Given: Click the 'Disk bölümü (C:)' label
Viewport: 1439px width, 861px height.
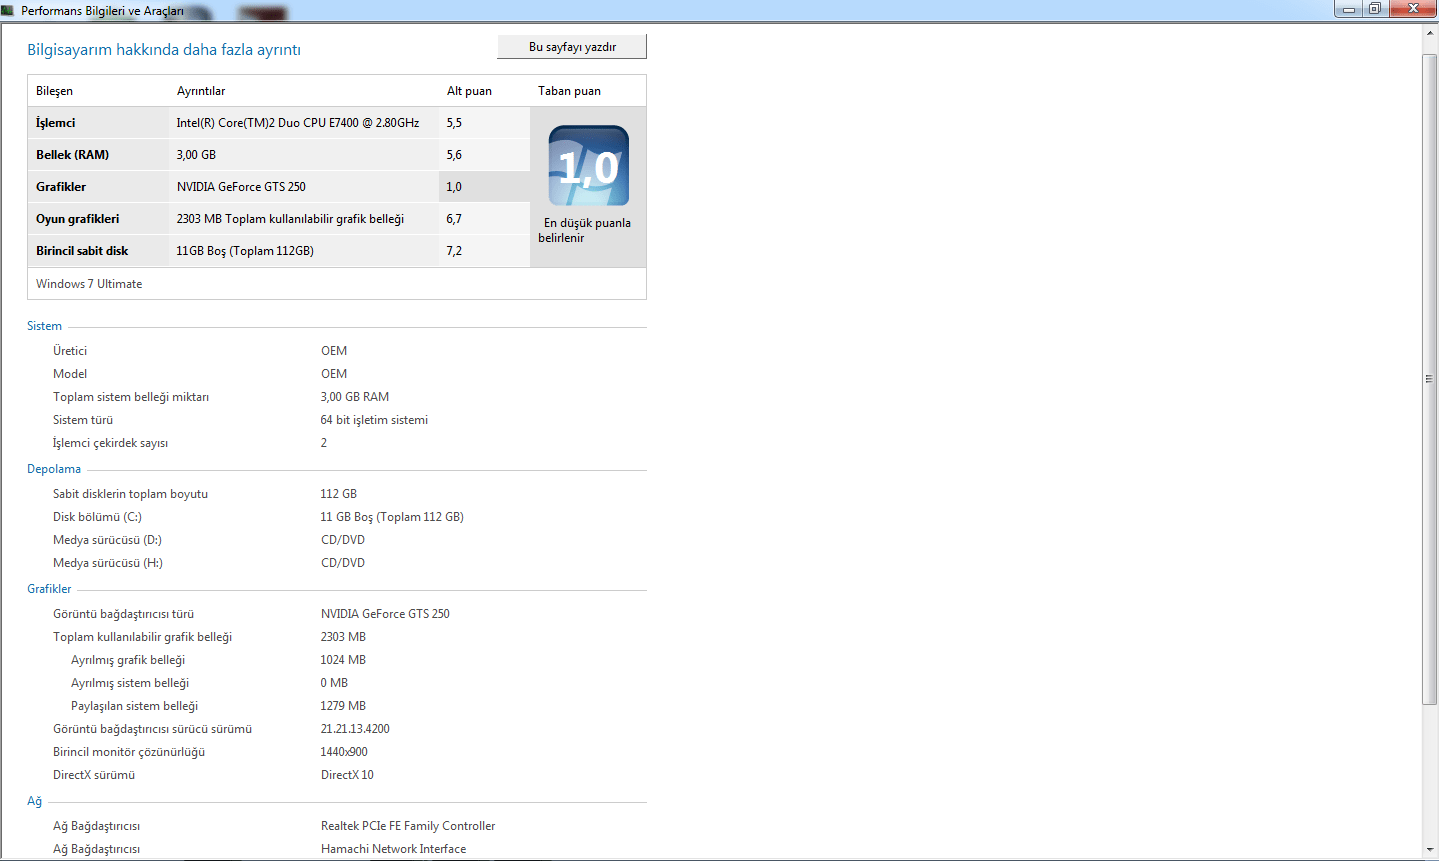Looking at the screenshot, I should tap(97, 517).
